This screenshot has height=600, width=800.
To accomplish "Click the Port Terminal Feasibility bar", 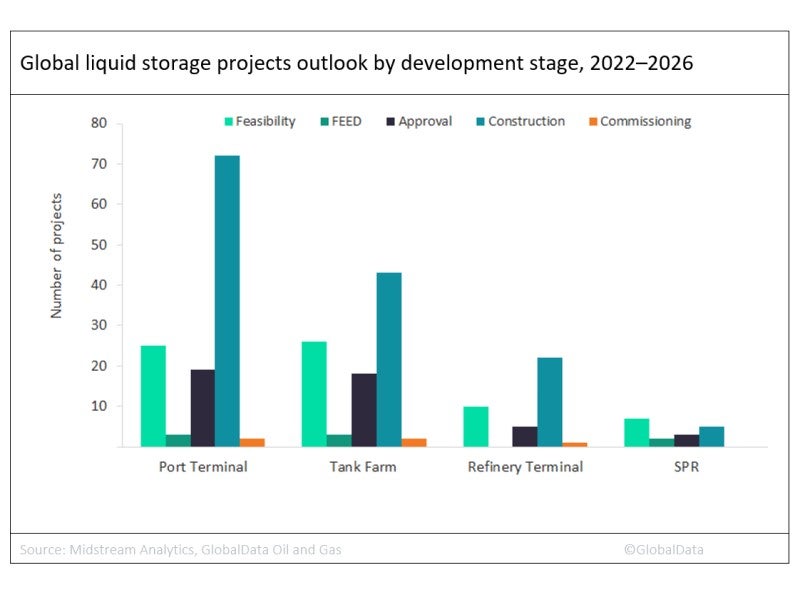I will pyautogui.click(x=153, y=395).
